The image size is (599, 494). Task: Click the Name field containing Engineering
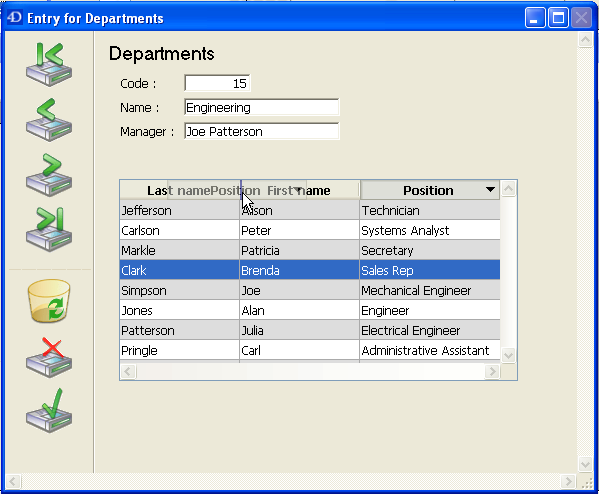point(261,107)
